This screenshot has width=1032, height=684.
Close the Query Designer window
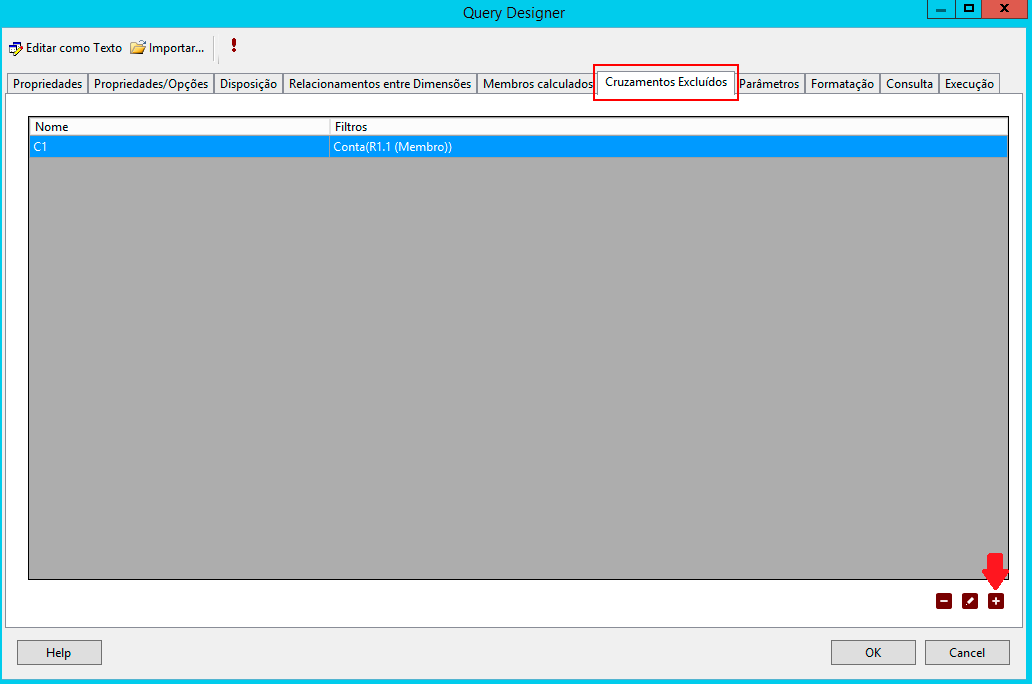1004,9
